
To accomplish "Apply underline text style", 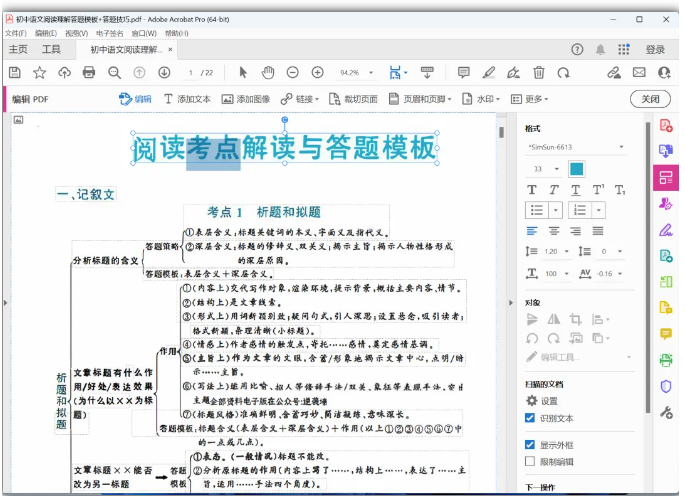I will [x=576, y=190].
